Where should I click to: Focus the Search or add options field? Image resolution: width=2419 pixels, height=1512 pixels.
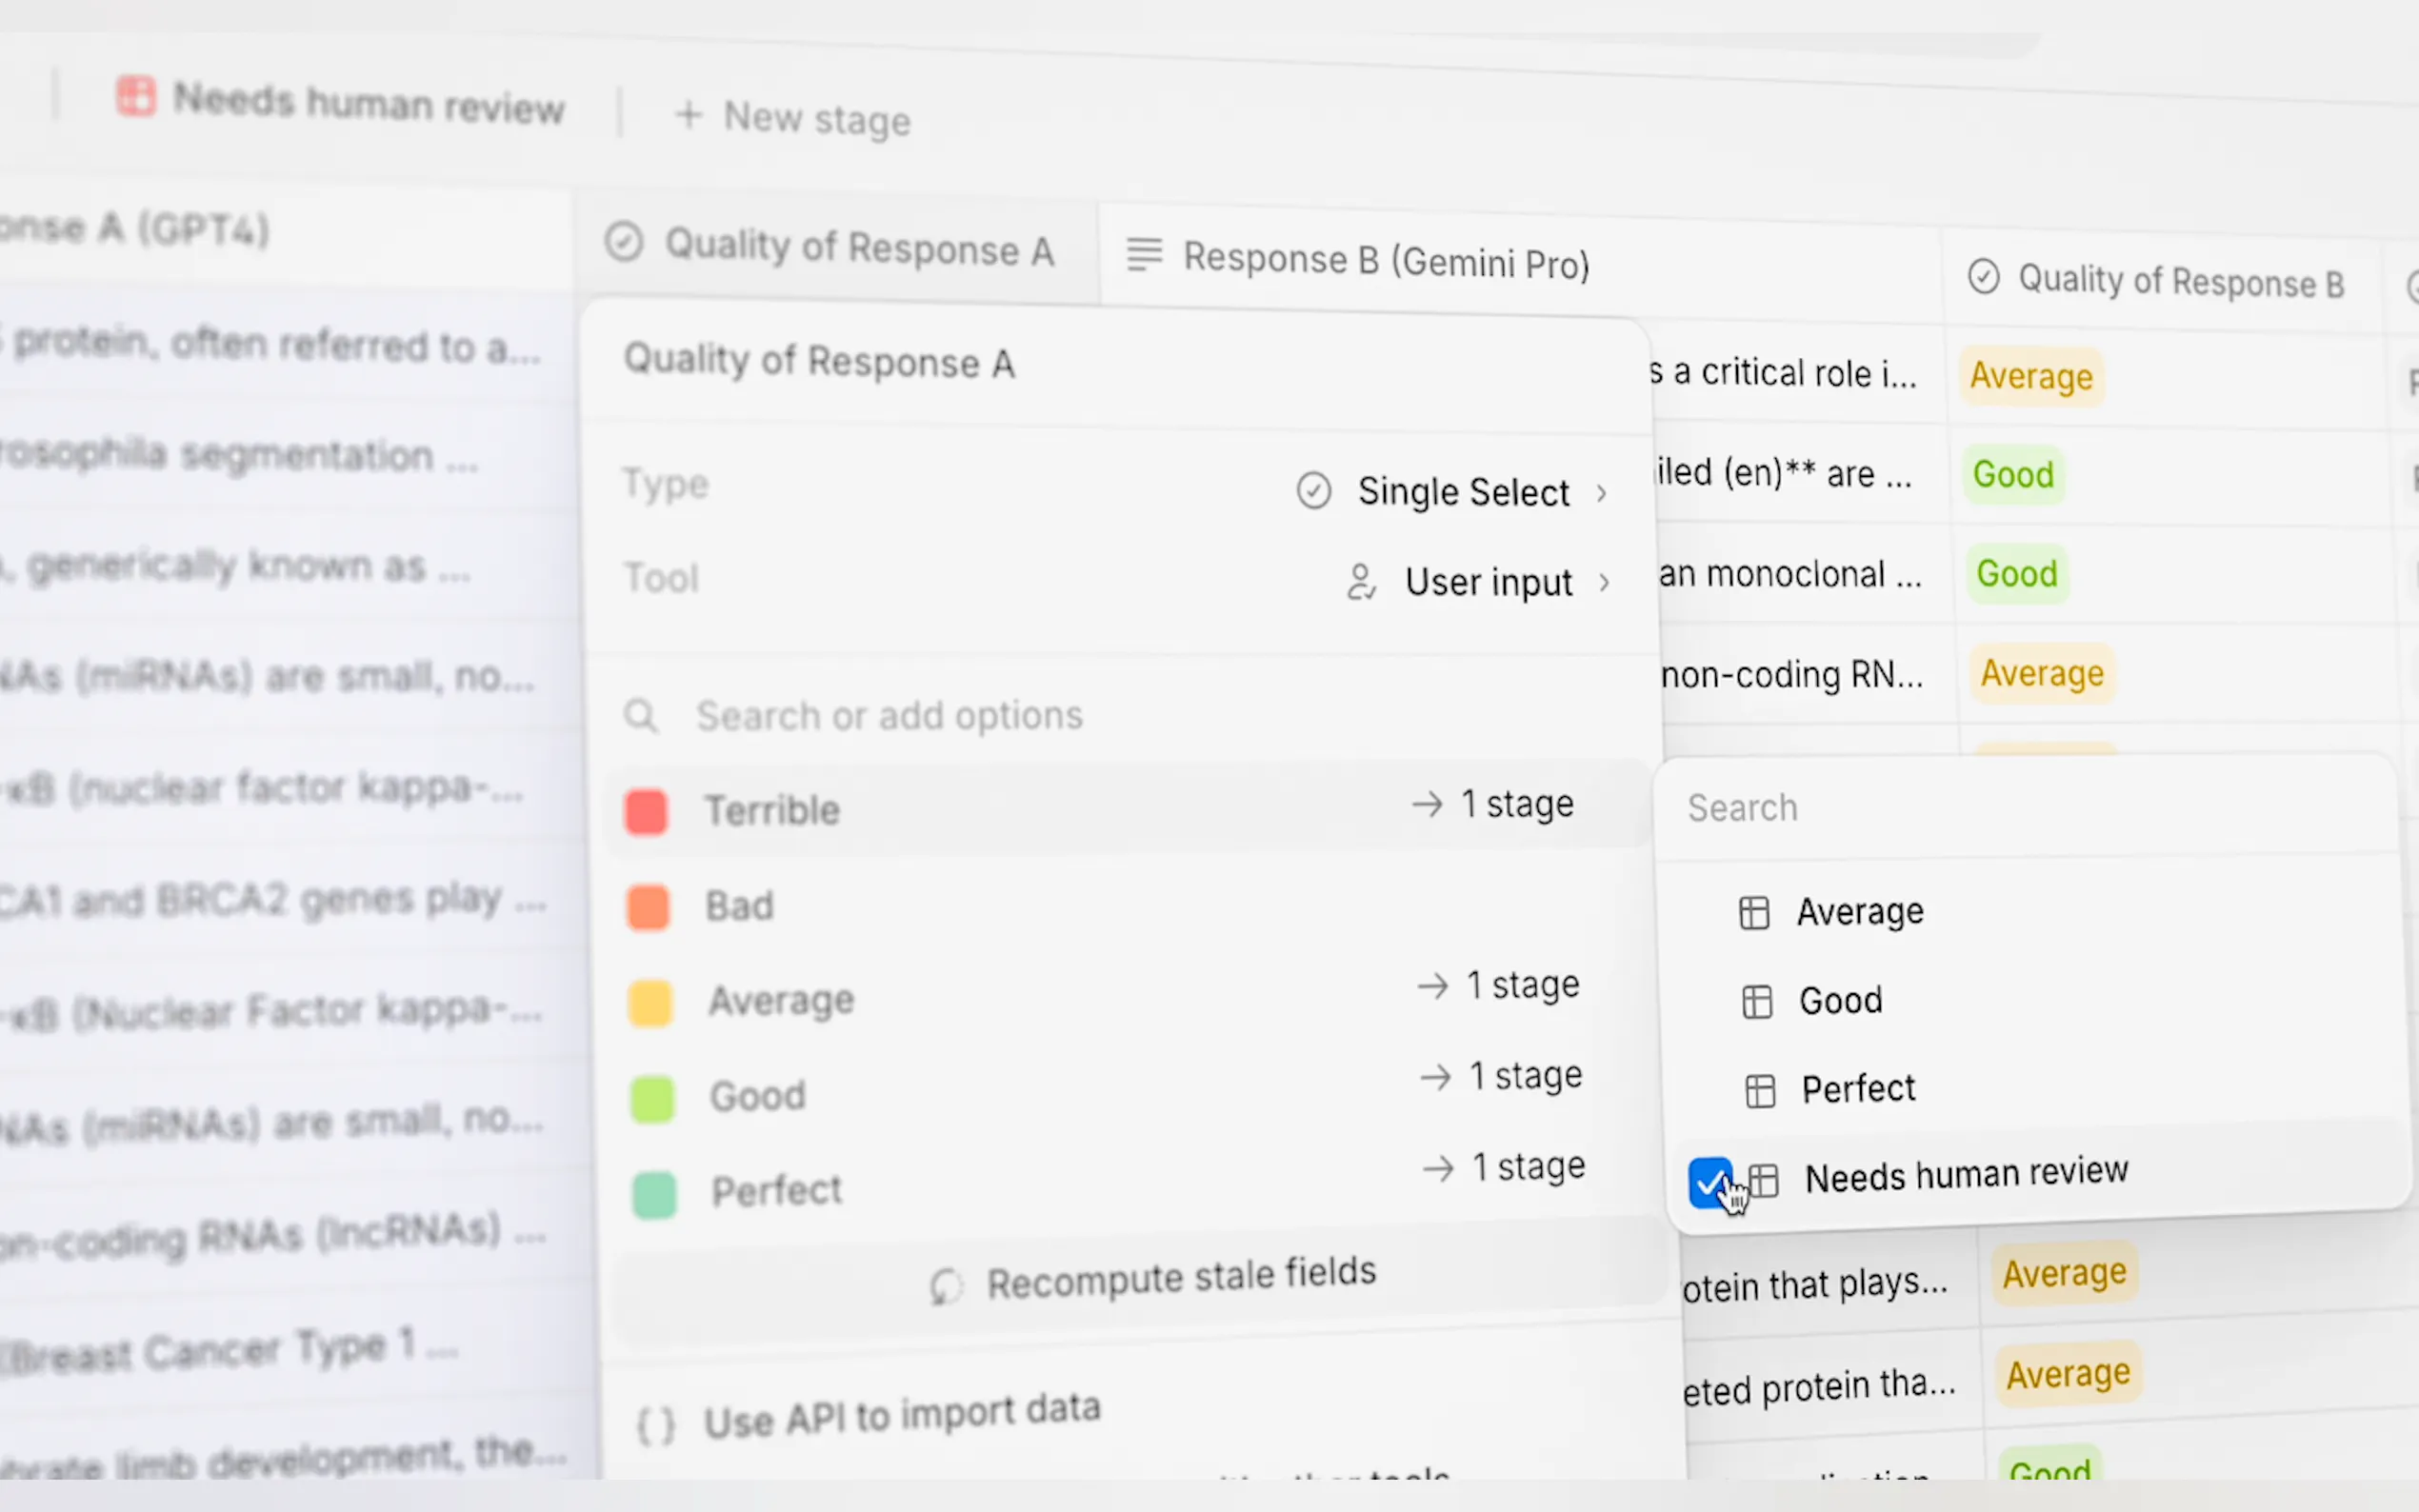(889, 715)
